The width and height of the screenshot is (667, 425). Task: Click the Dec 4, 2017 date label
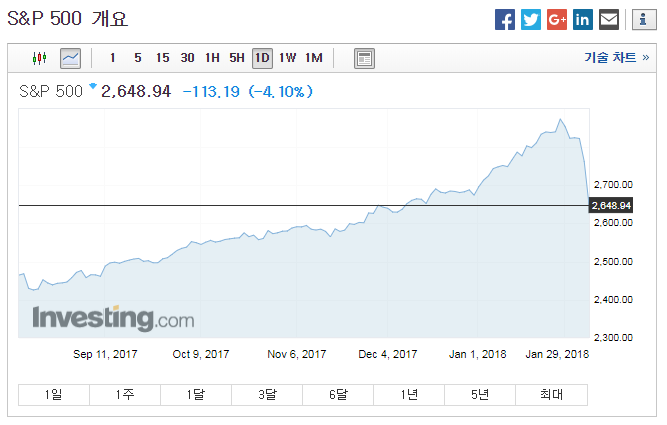click(x=388, y=354)
